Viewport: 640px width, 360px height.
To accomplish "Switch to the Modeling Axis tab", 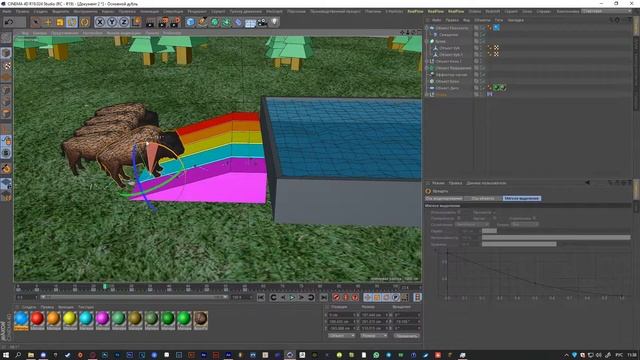I will (x=444, y=198).
